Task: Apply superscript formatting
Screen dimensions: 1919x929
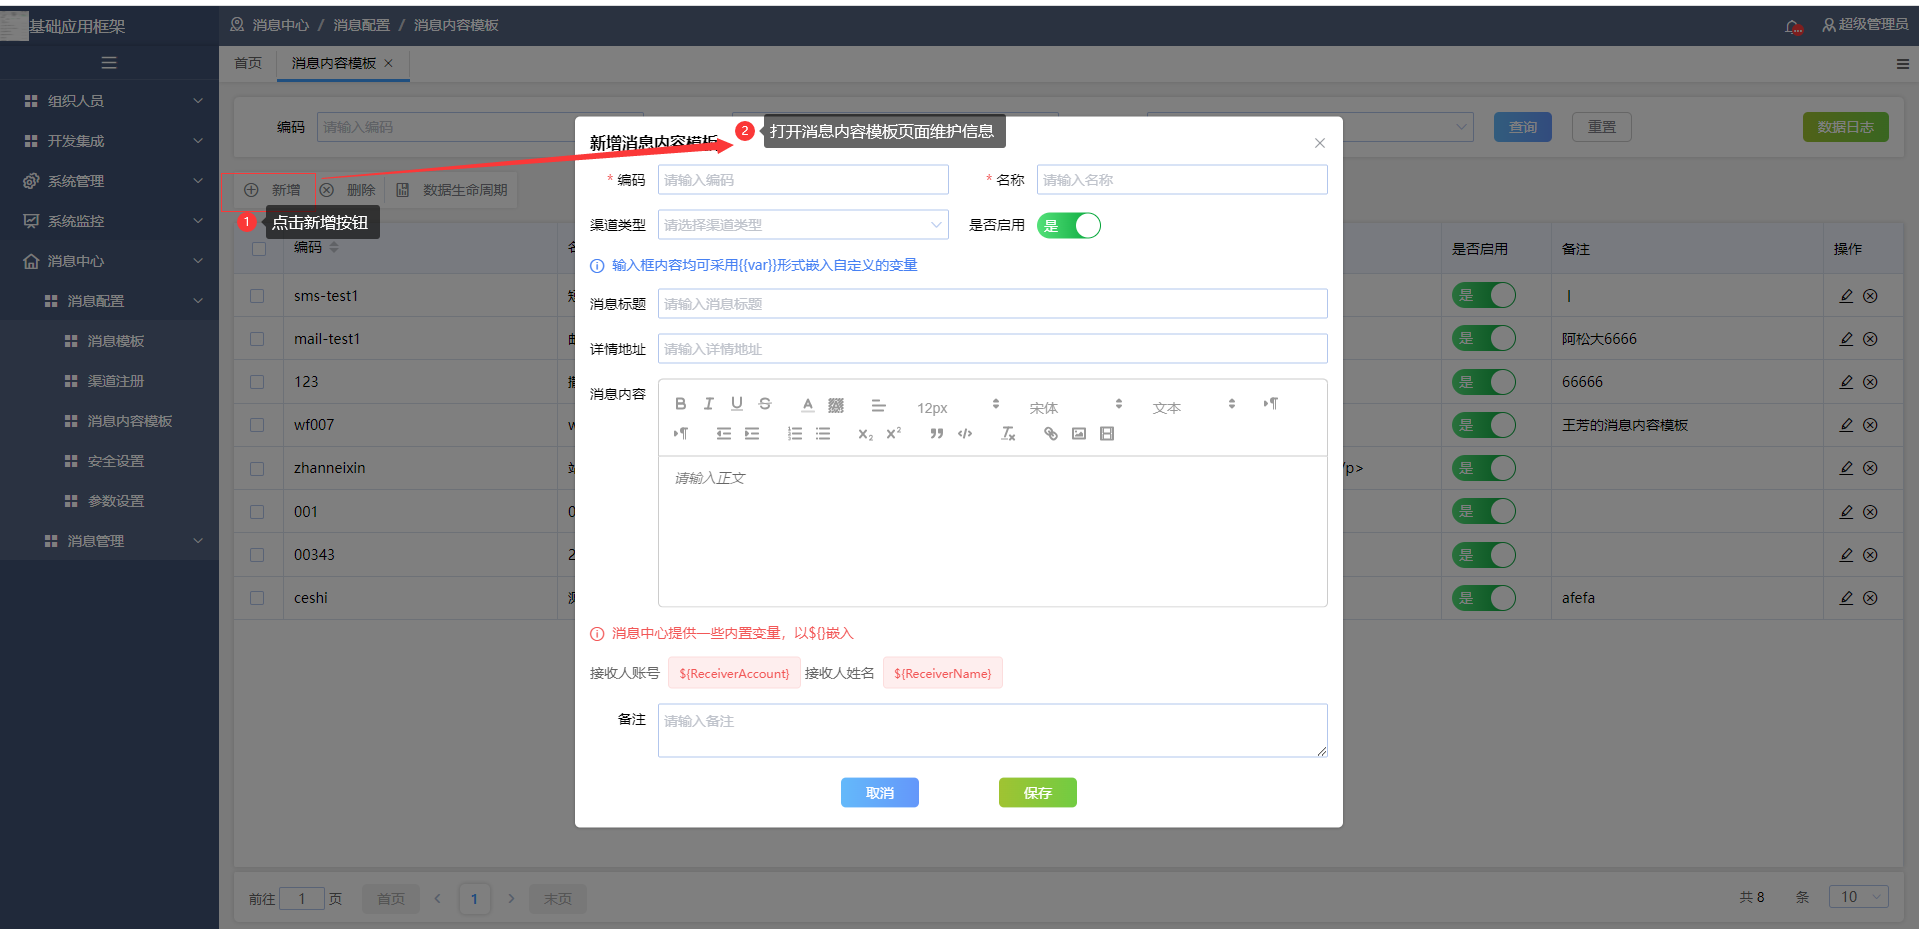Action: tap(894, 434)
